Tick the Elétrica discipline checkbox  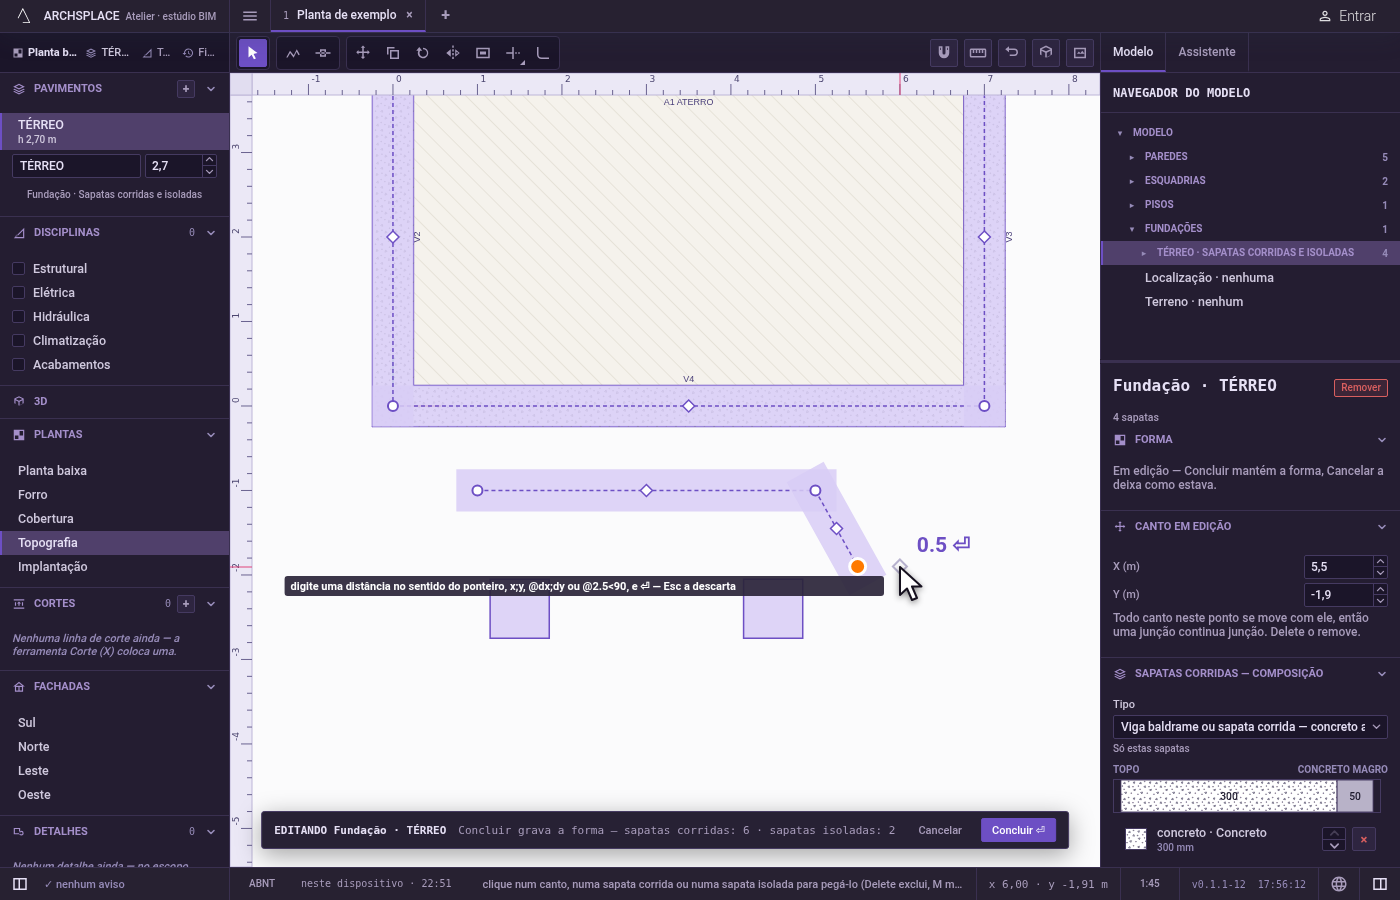(x=18, y=293)
